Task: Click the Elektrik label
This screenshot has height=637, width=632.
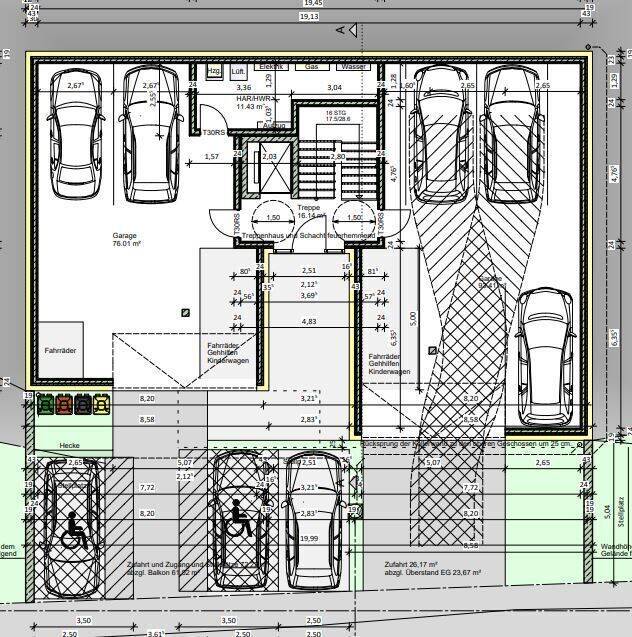Action: point(273,66)
